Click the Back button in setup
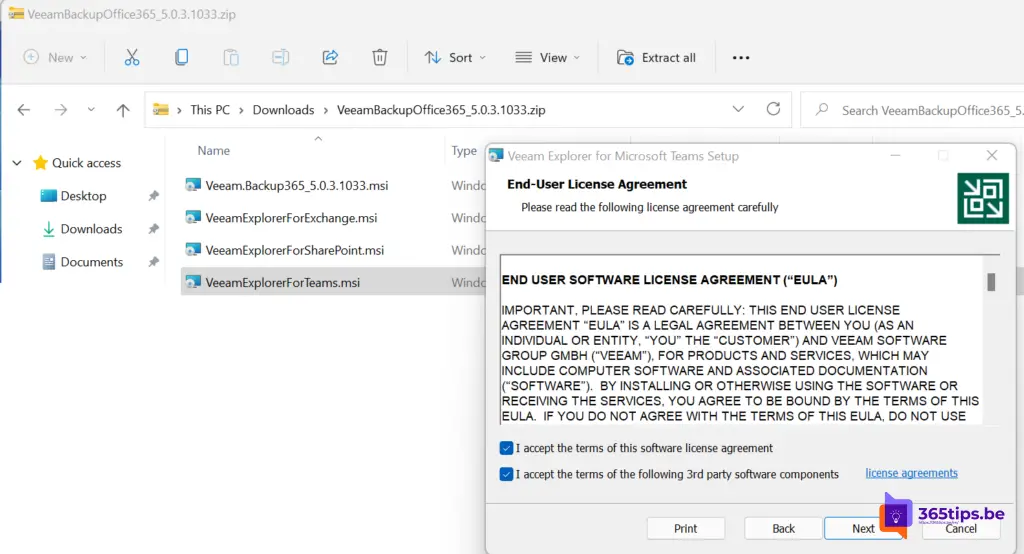This screenshot has height=554, width=1024. click(783, 529)
